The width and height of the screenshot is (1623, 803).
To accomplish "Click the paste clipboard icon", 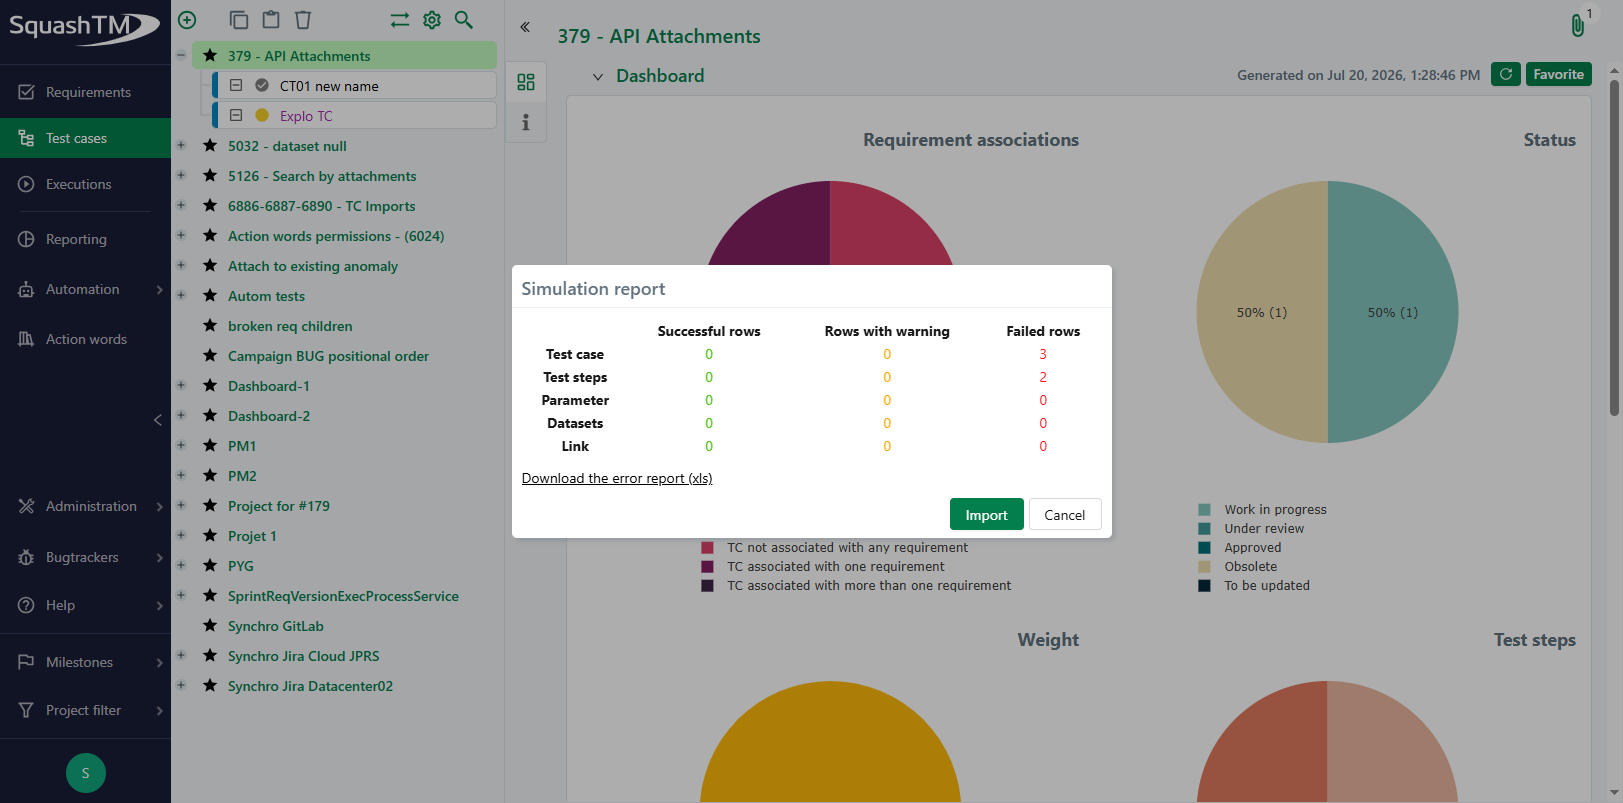I will pyautogui.click(x=271, y=20).
